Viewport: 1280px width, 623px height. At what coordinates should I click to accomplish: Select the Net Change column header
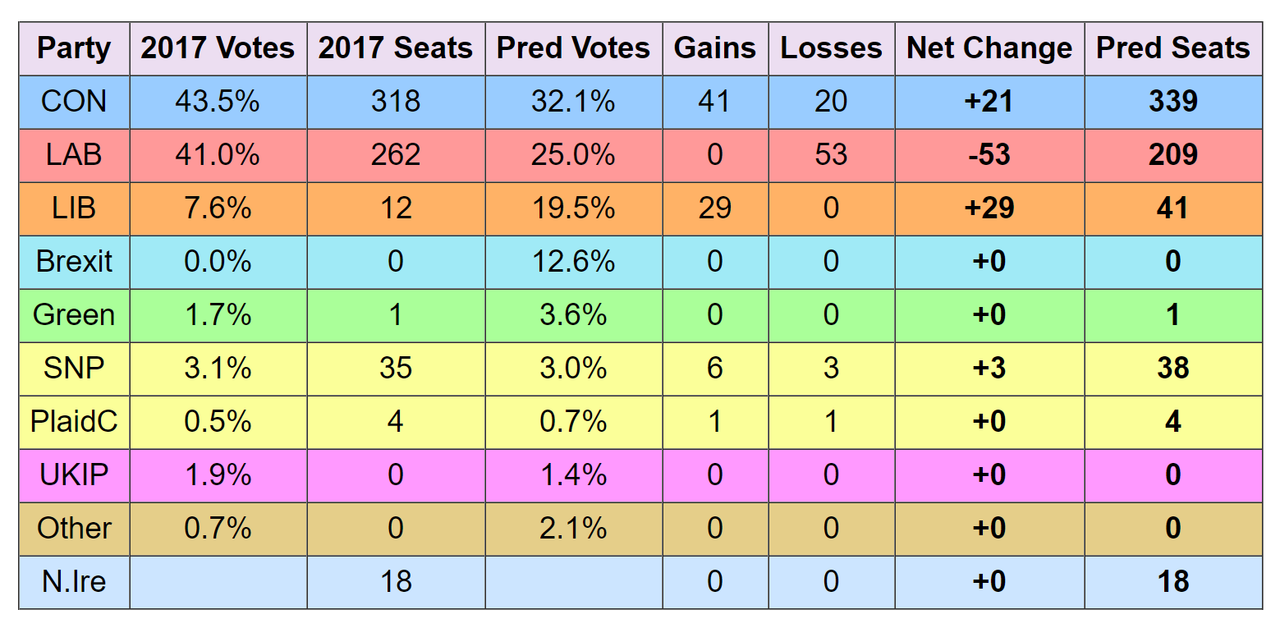coord(989,48)
